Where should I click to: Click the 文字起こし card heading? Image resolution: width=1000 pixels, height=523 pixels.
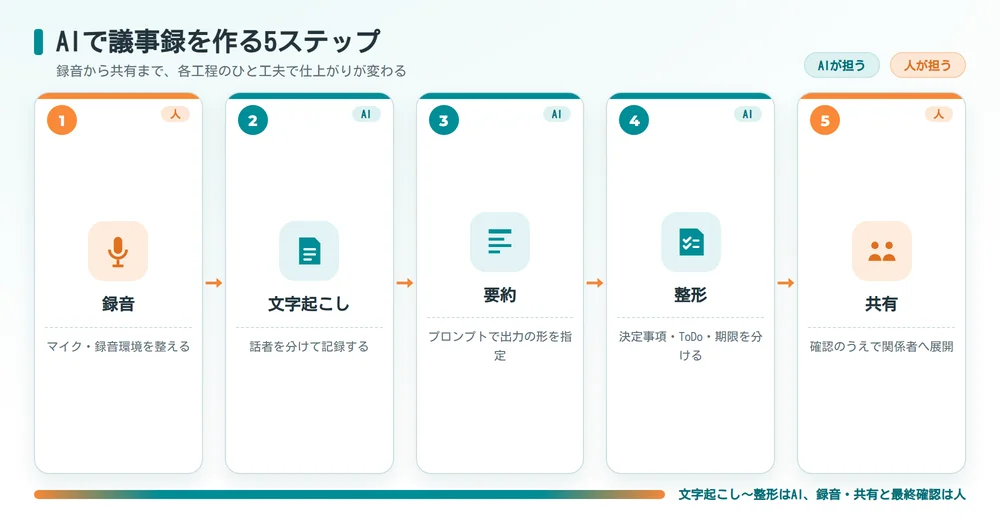tap(309, 304)
